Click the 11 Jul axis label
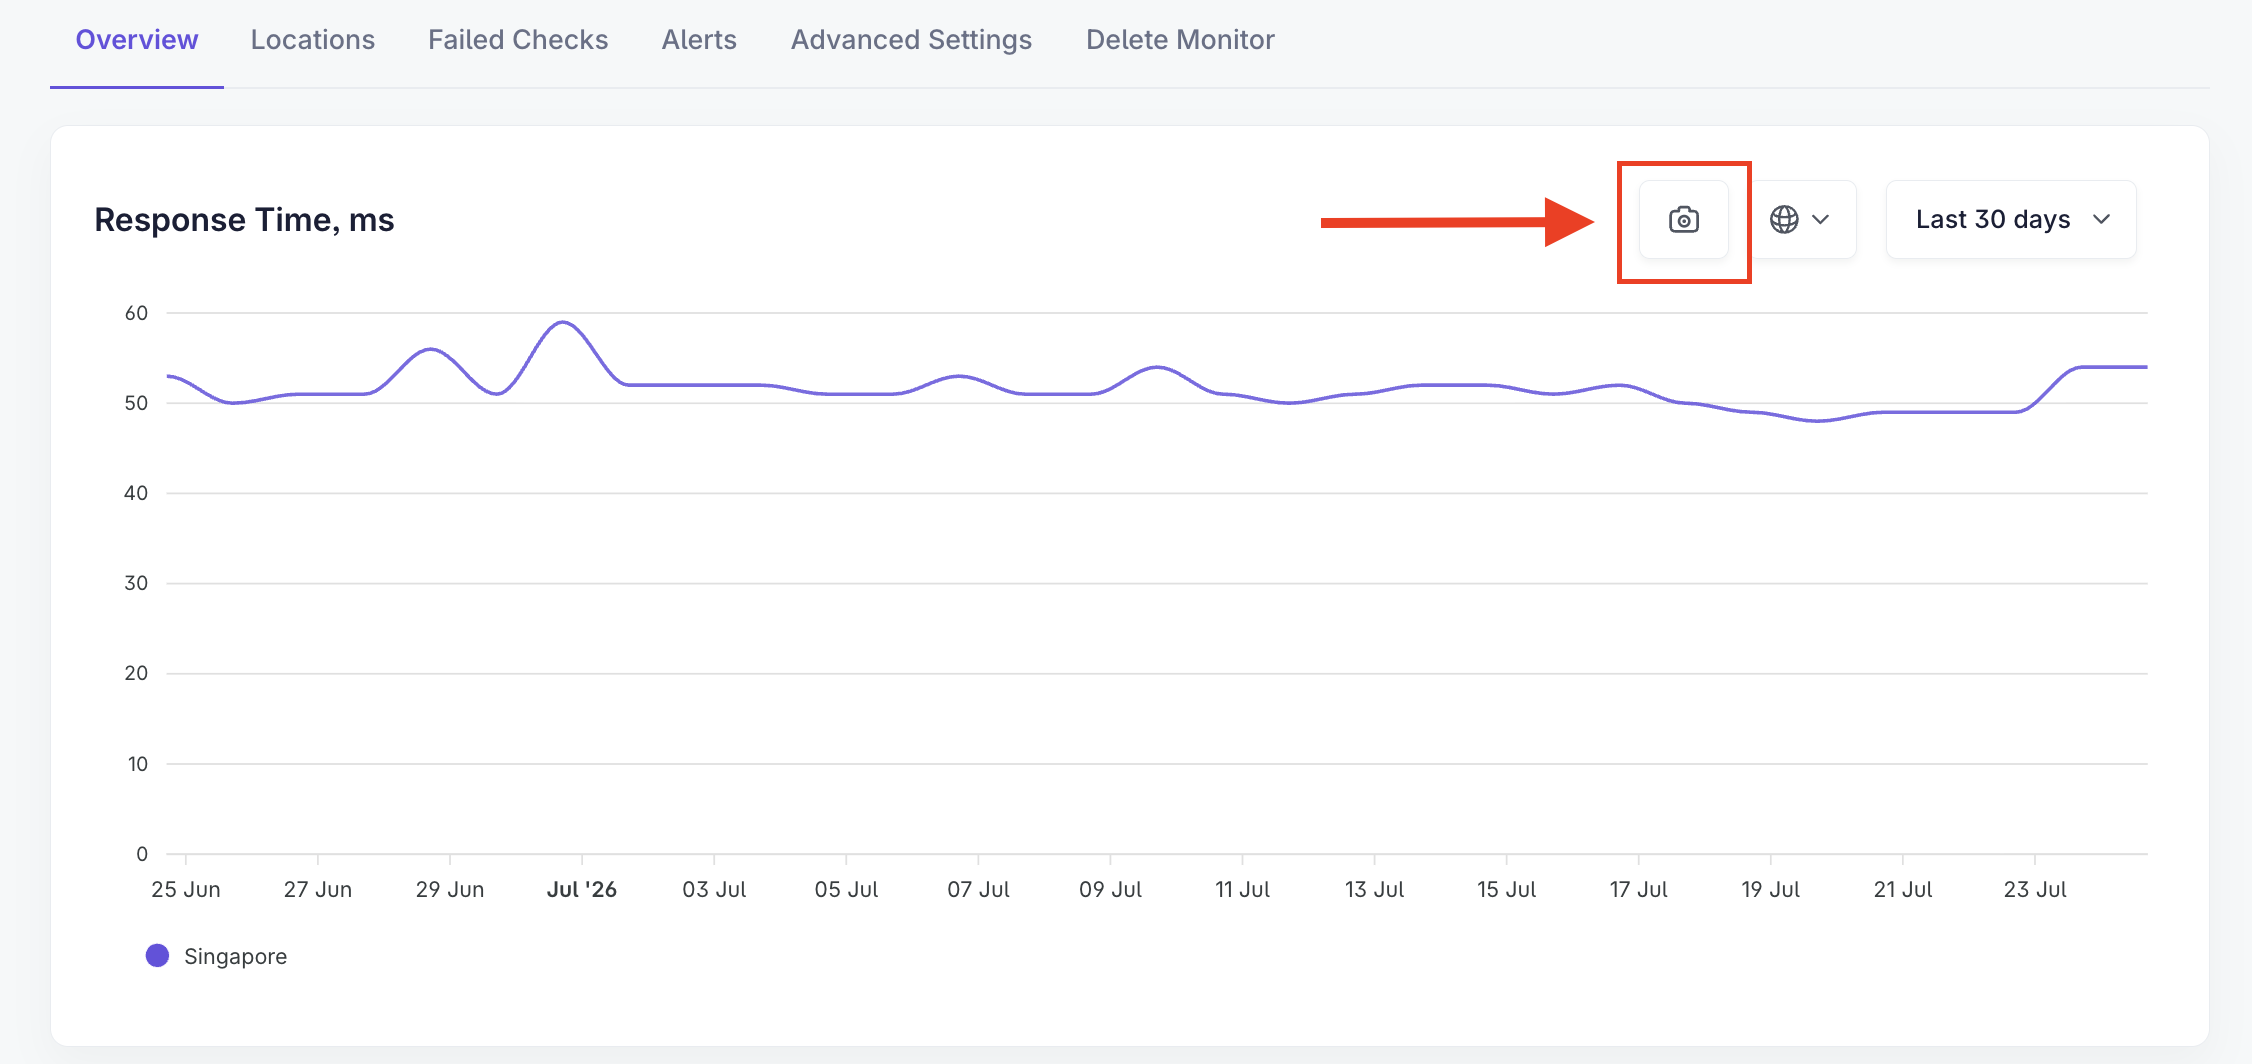The width and height of the screenshot is (2252, 1064). coord(1242,889)
